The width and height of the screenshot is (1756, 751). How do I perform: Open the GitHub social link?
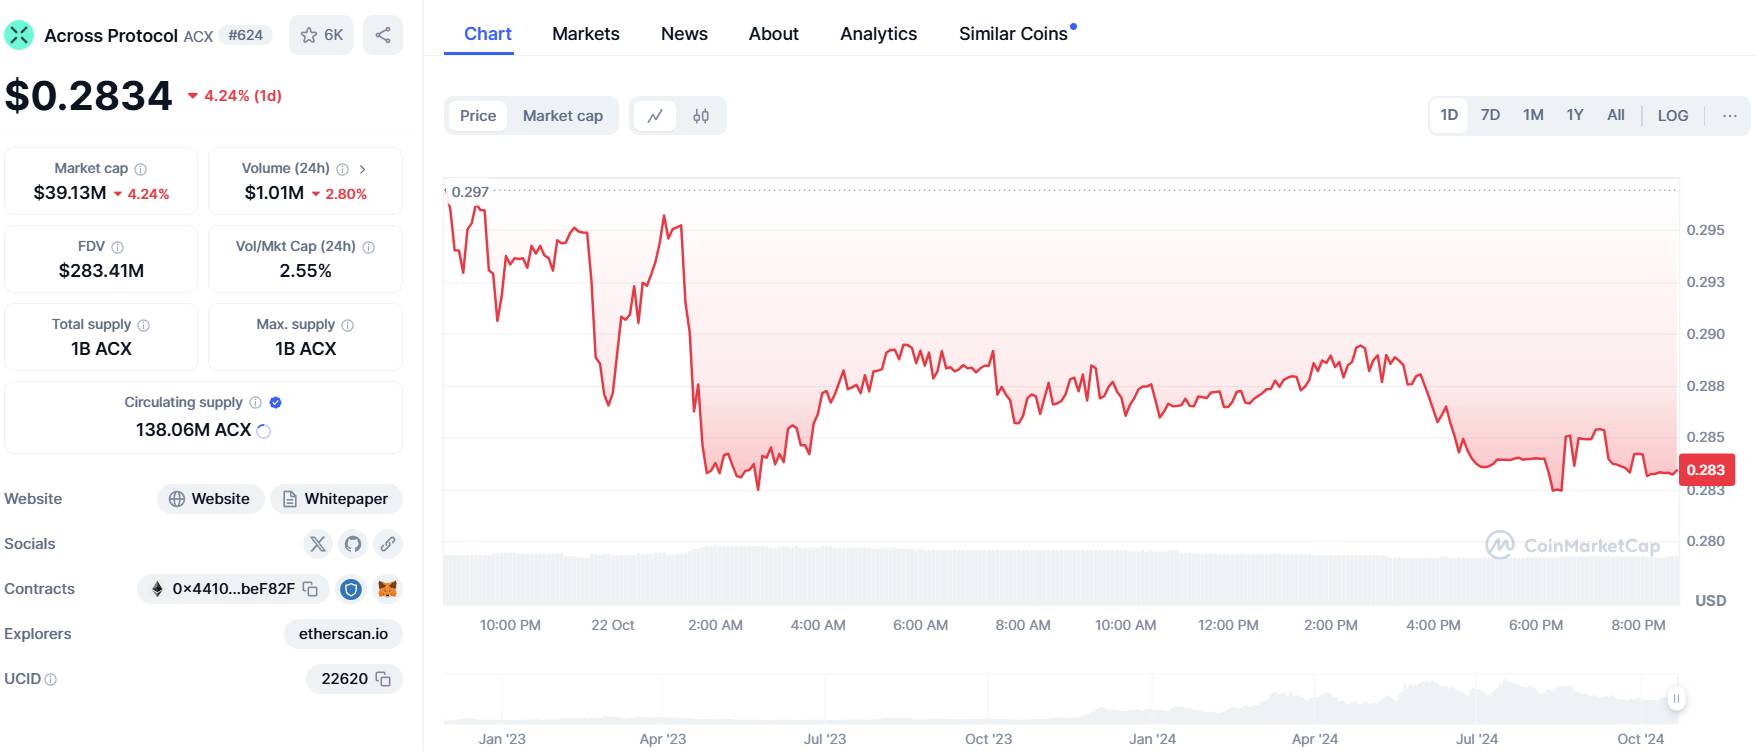[353, 544]
